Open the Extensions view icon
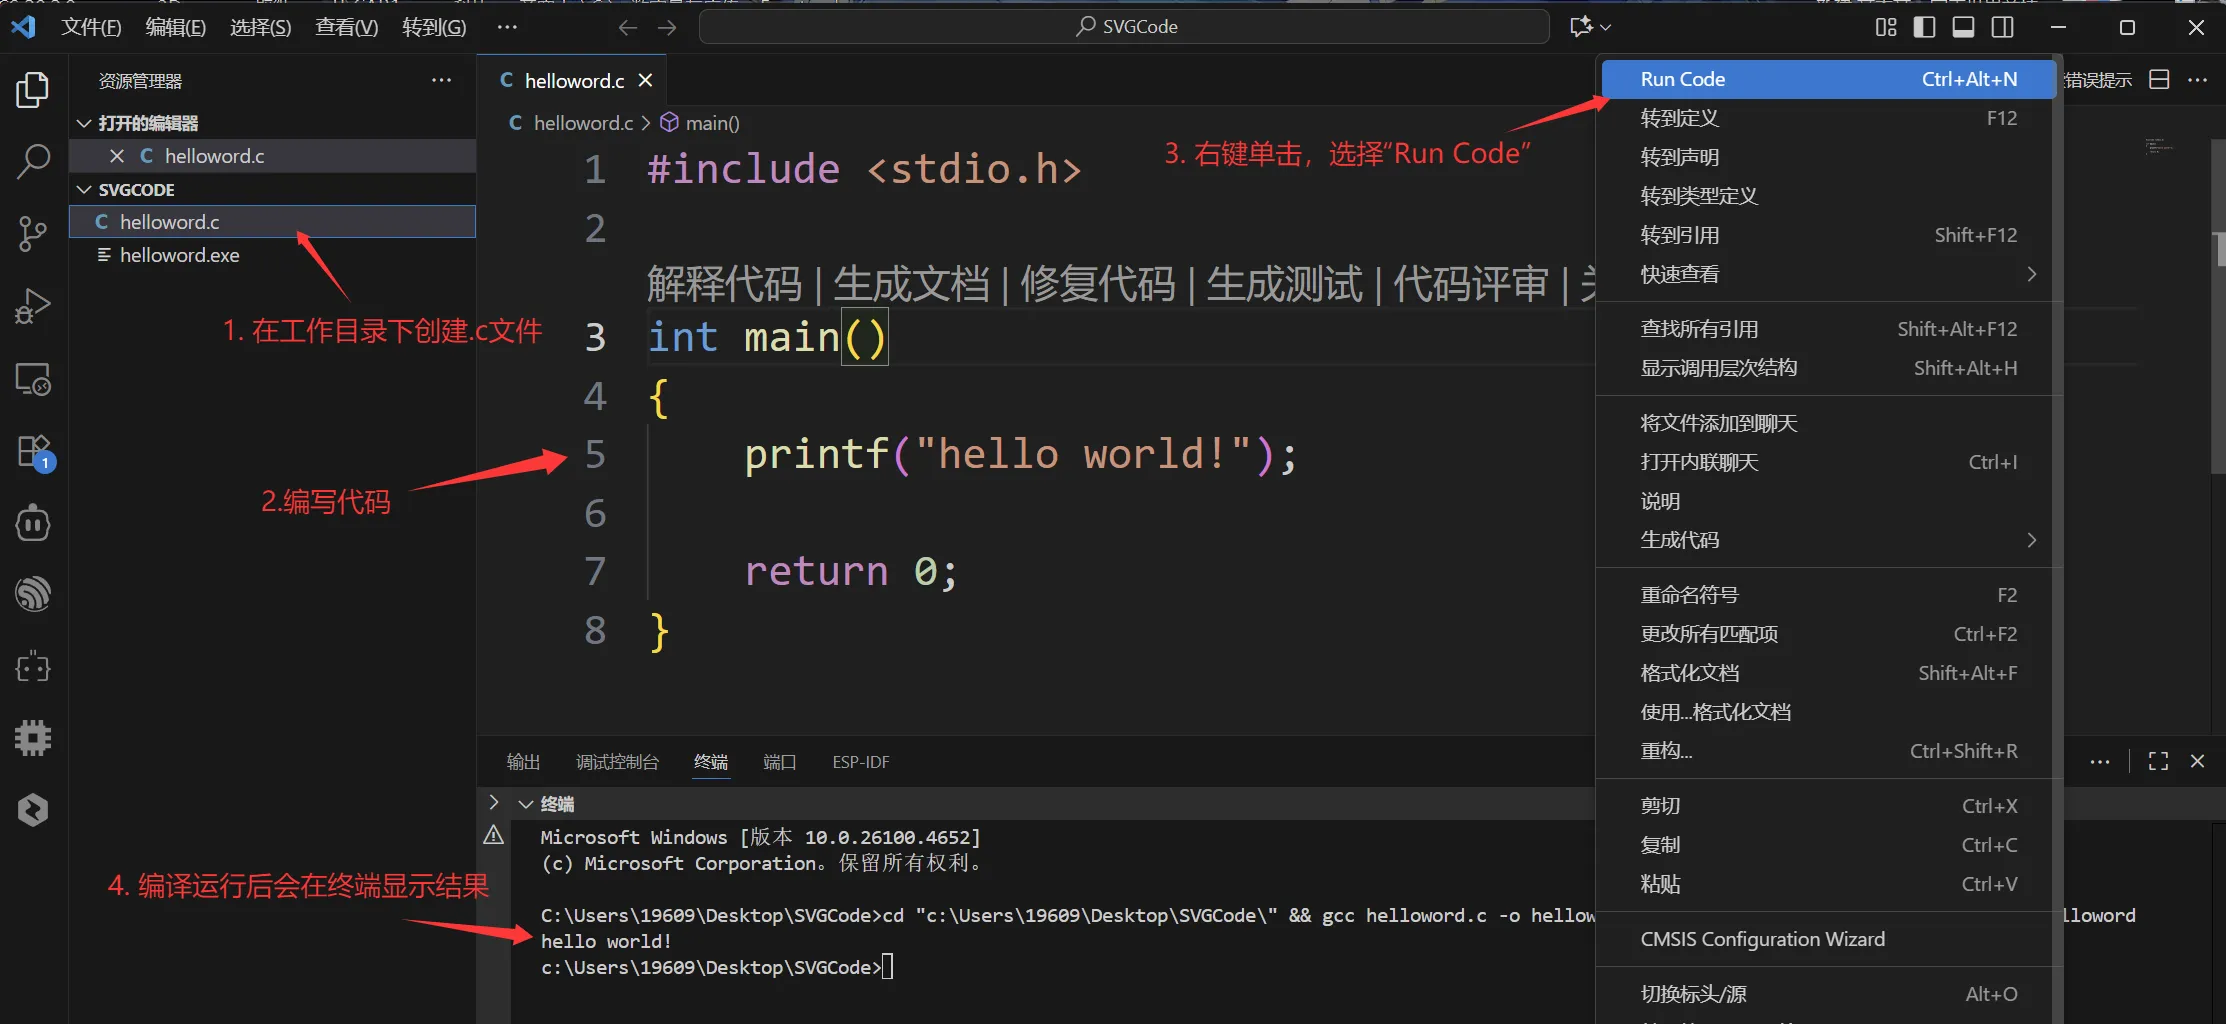The image size is (2226, 1024). coord(33,451)
